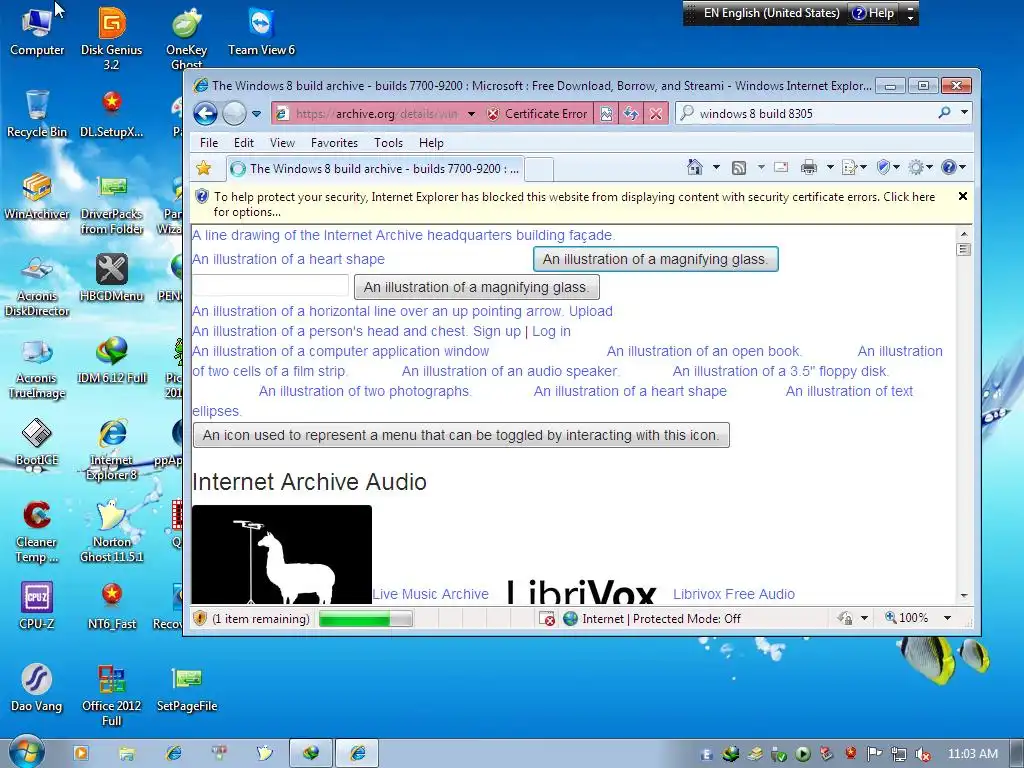
Task: Toggle Compatibility View torn-page icon
Action: pos(606,114)
